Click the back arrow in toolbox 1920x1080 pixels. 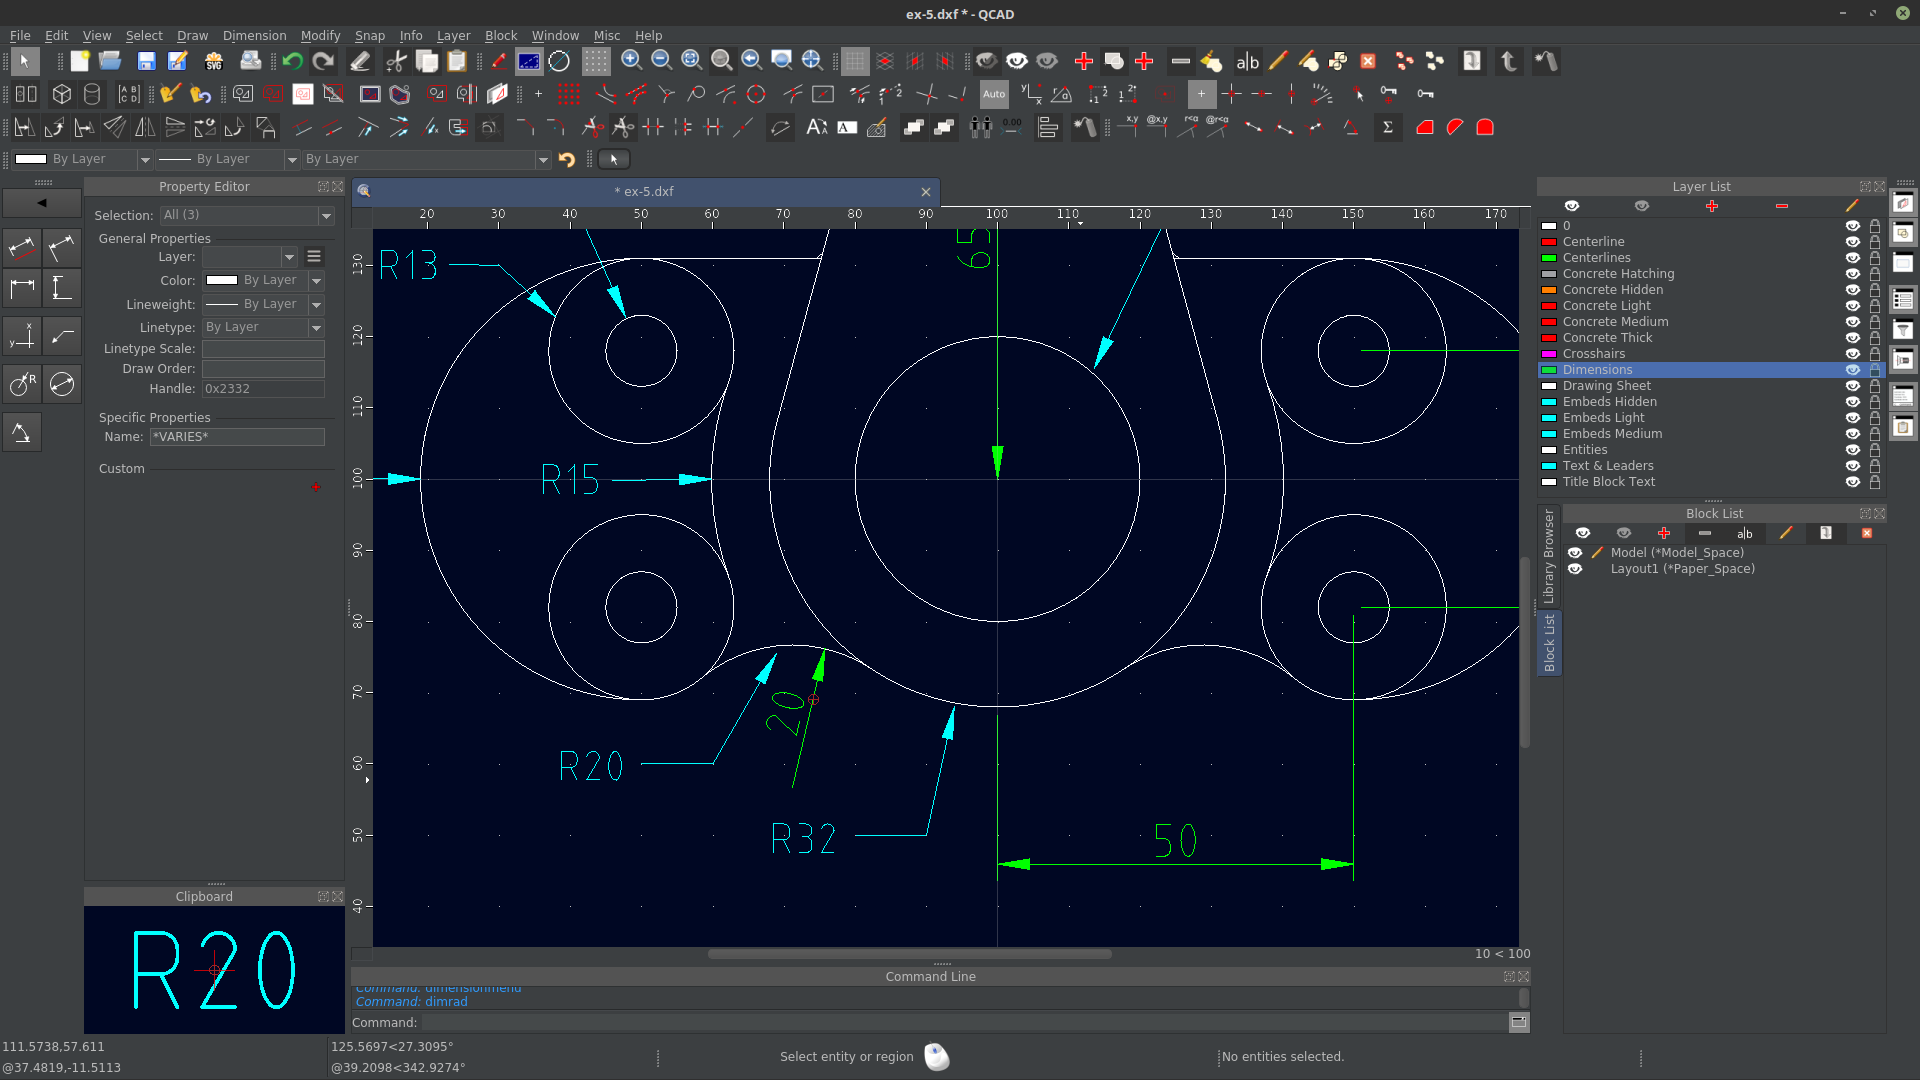click(x=42, y=203)
